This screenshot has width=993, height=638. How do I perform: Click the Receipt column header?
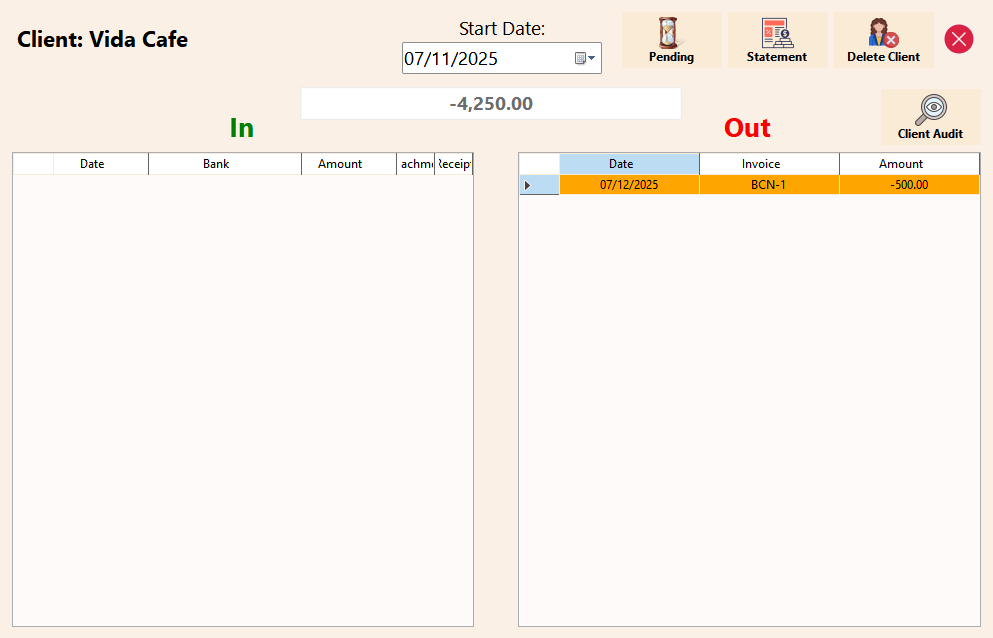454,164
